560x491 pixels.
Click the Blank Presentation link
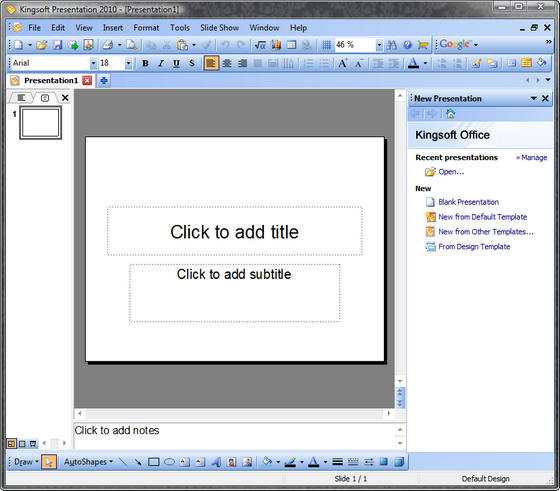pyautogui.click(x=469, y=202)
